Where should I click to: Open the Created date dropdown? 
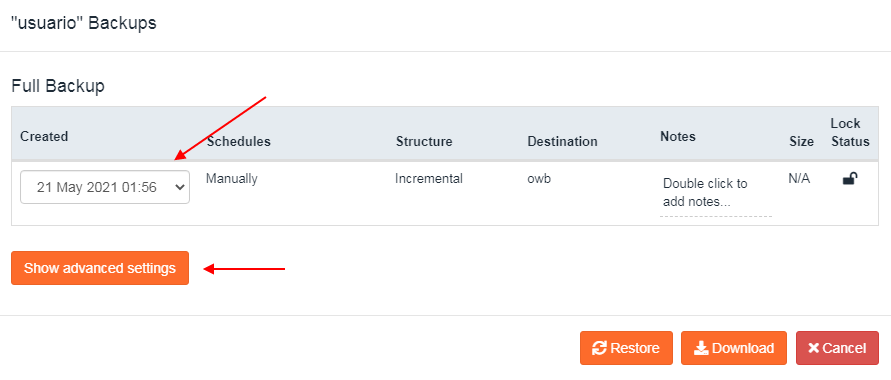(105, 187)
